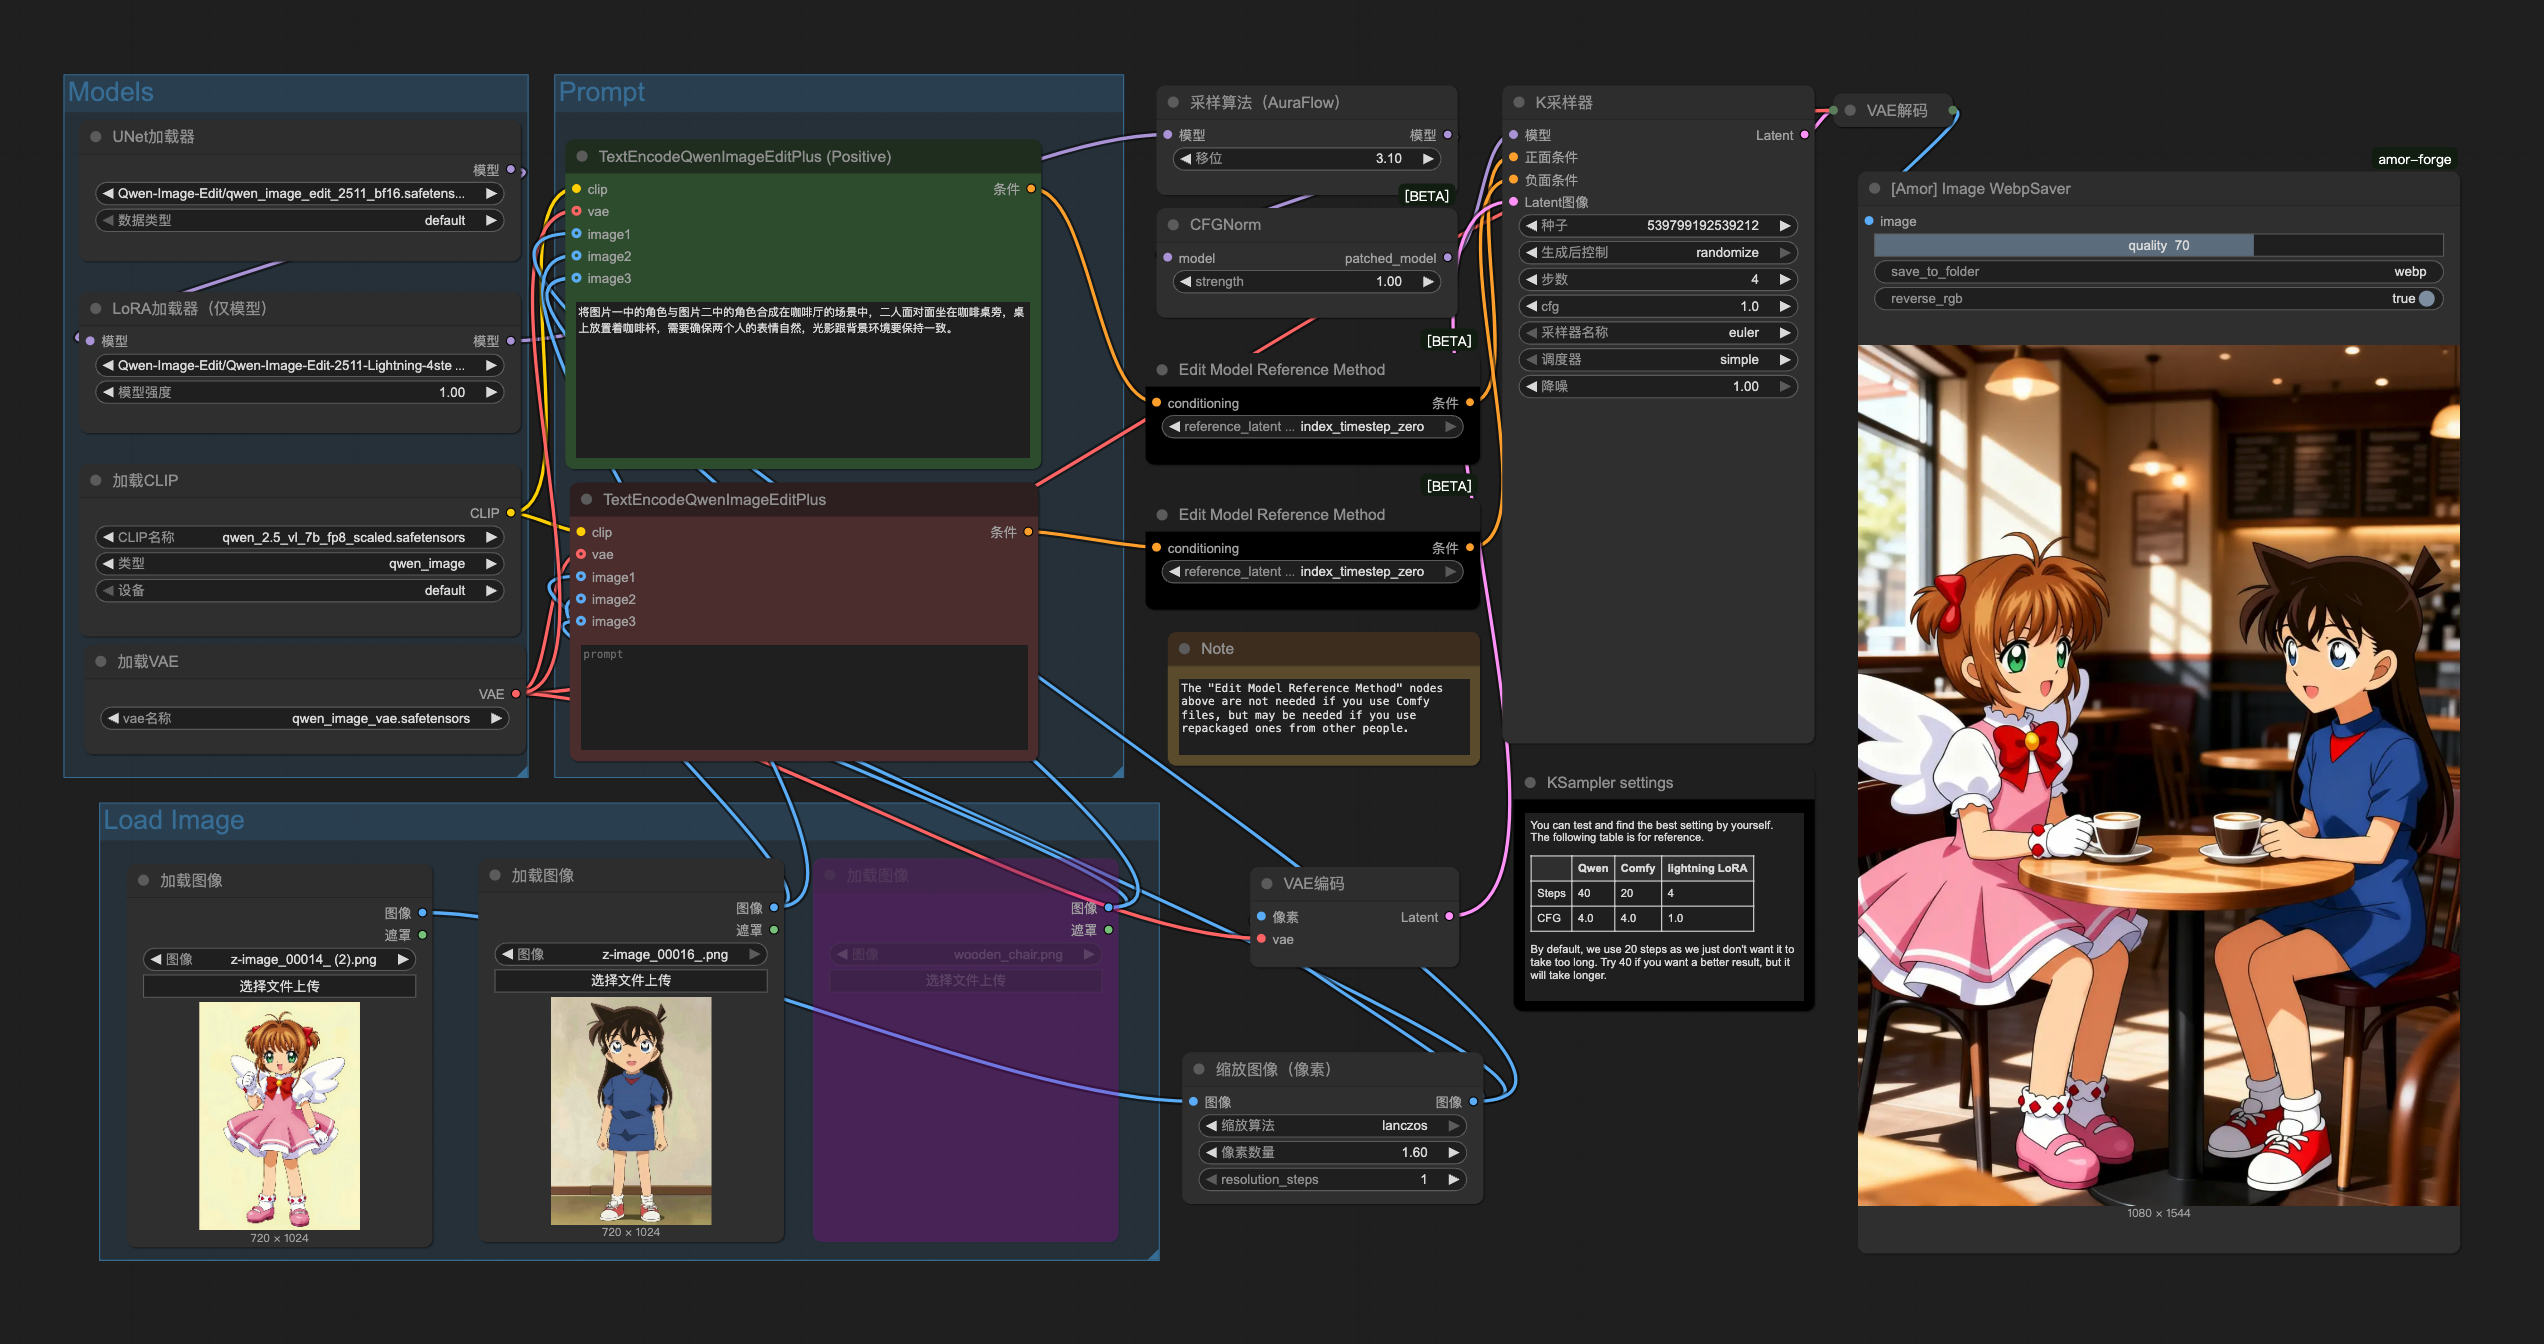Screen dimensions: 2544x1344
Task: Adjust the quality 70 slider
Action: pos(2157,246)
